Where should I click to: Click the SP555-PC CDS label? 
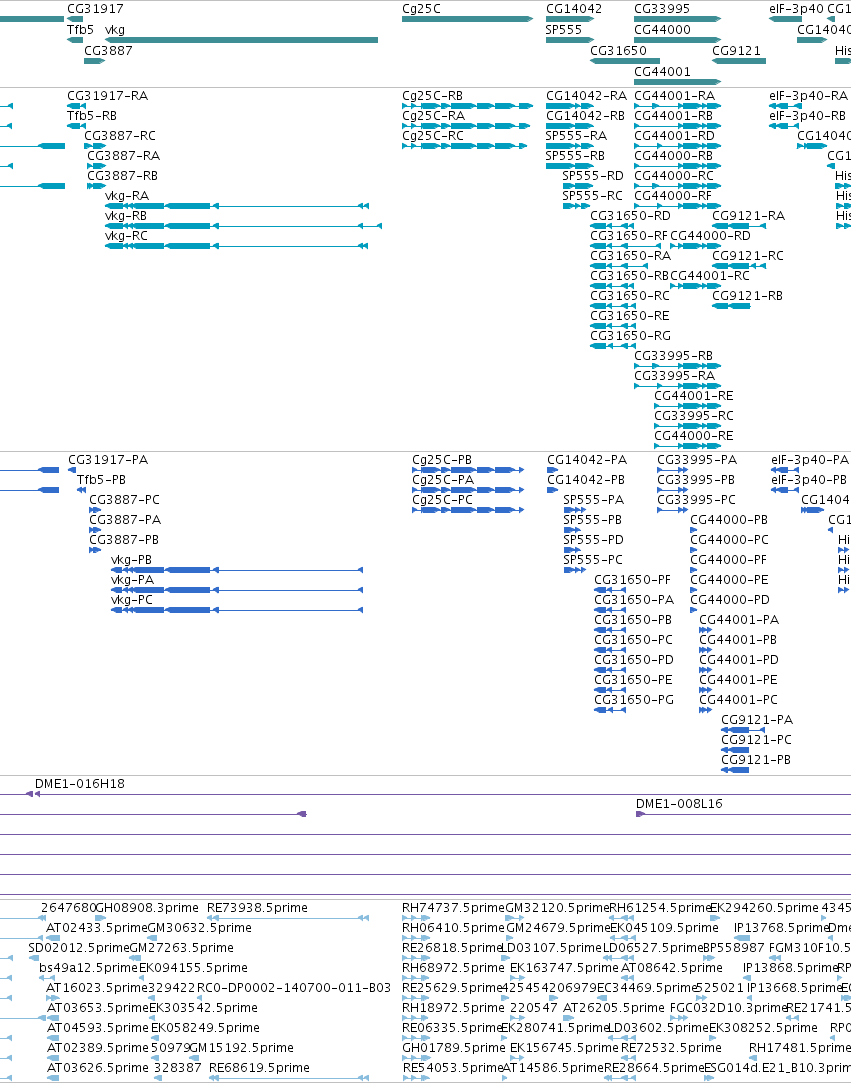pyautogui.click(x=593, y=559)
